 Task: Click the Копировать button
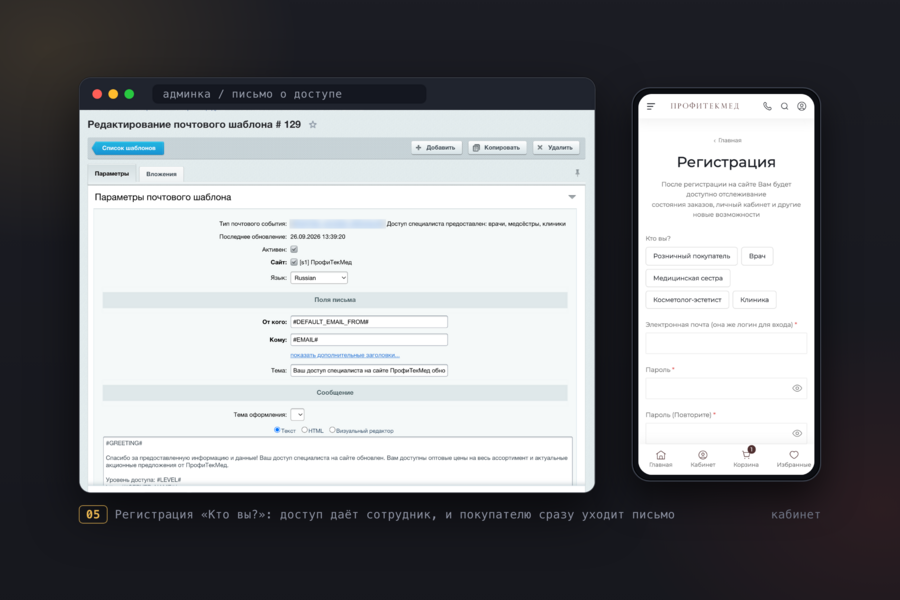[x=497, y=148]
